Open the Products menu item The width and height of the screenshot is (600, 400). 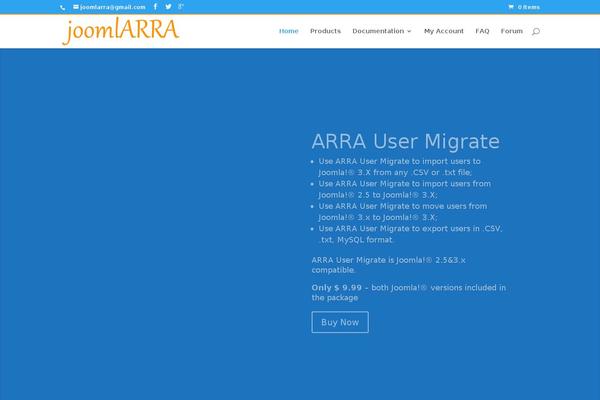click(x=325, y=31)
